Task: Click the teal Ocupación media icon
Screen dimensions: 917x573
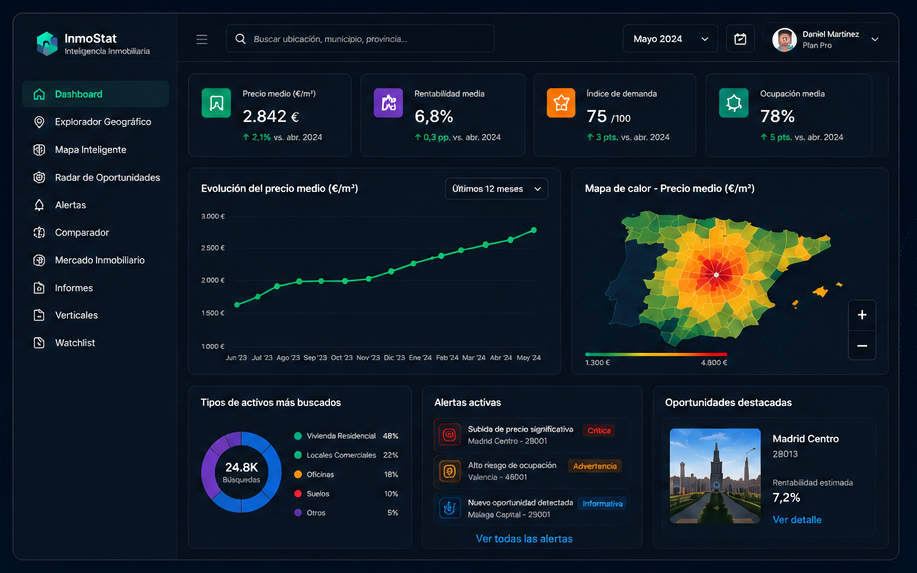Action: [x=733, y=103]
